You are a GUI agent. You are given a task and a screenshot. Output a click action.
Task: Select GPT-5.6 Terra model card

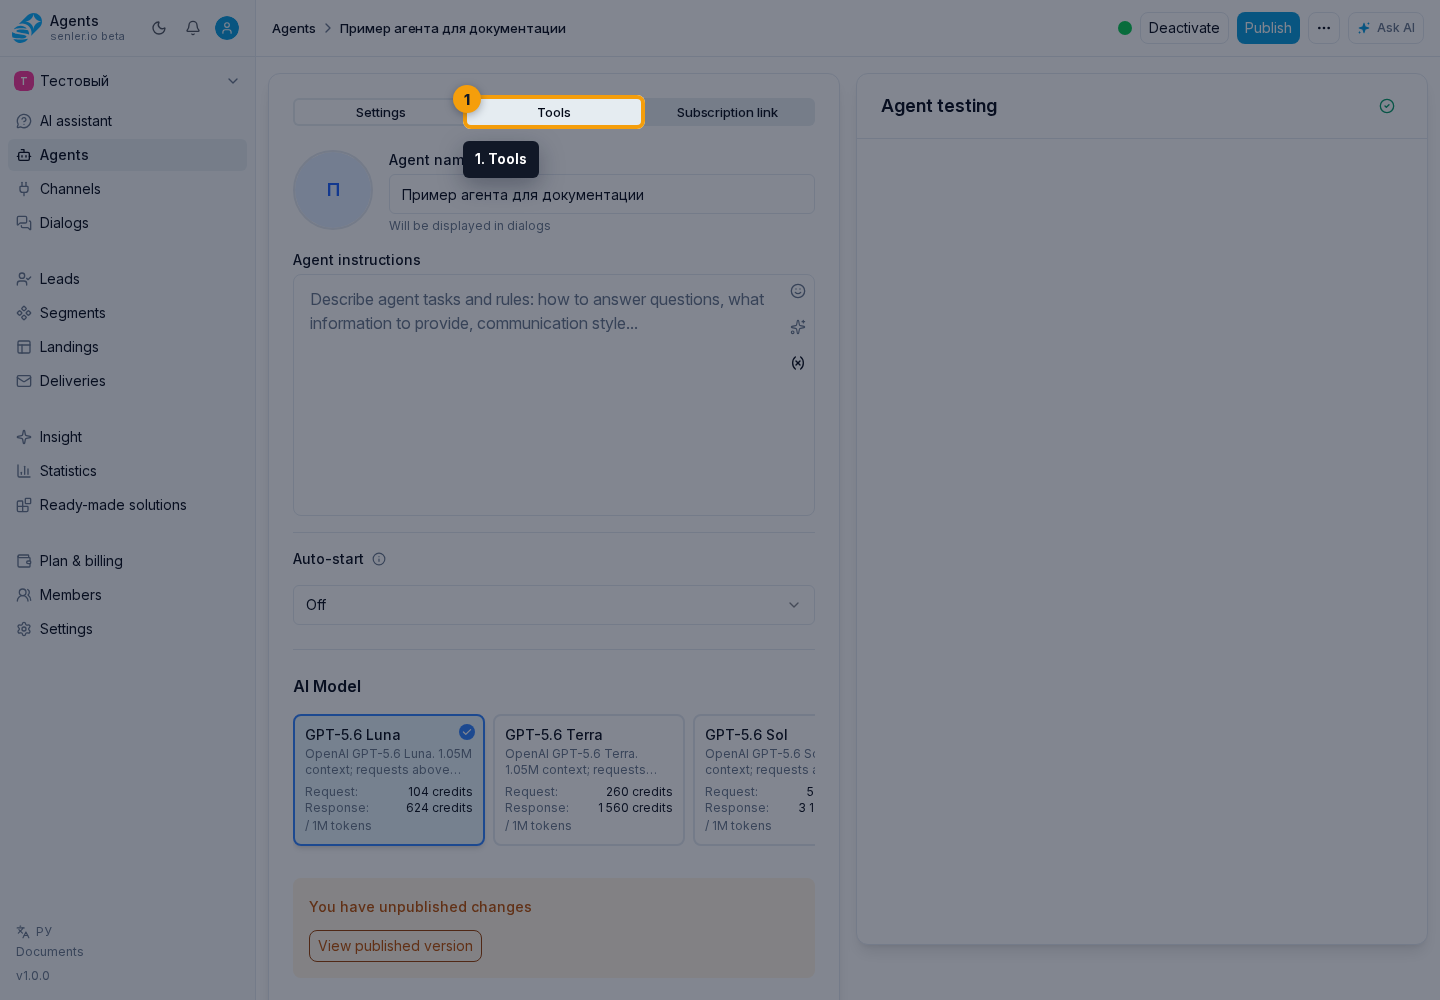coord(589,780)
